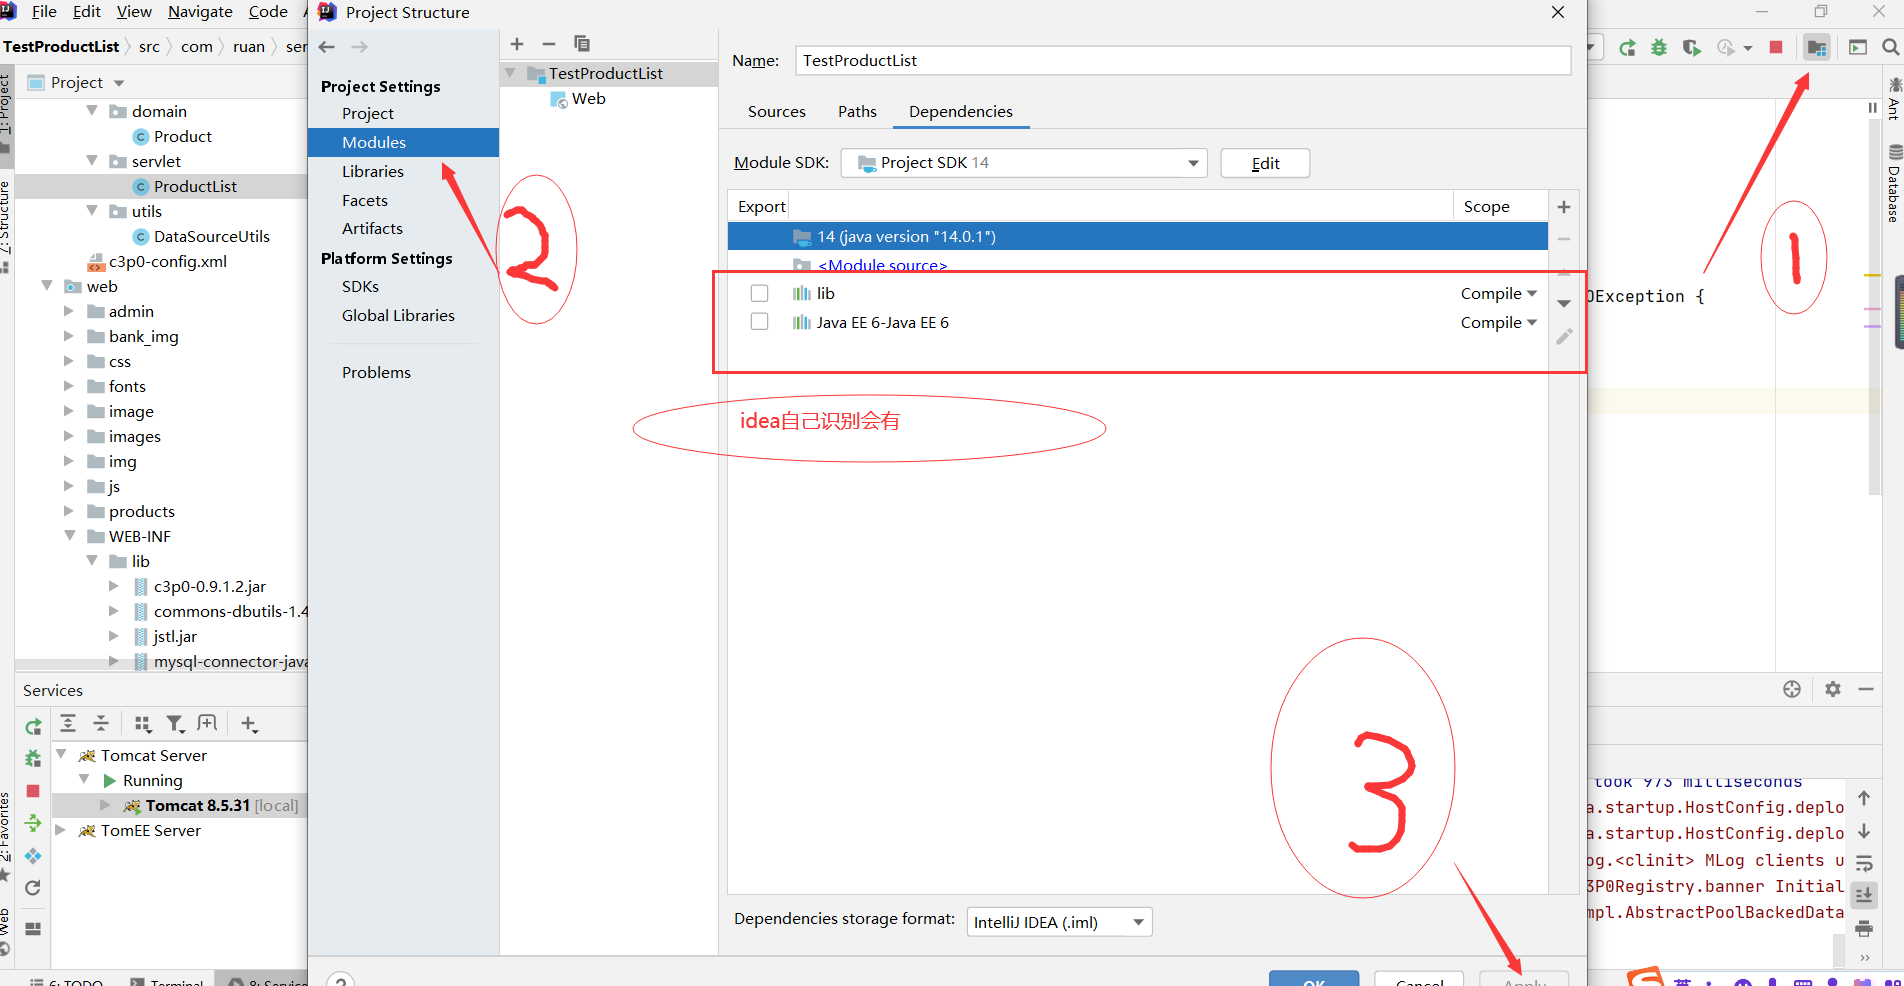Screen dimensions: 1904x986
Task: Collapse the Tomcat Server node
Action: click(62, 755)
